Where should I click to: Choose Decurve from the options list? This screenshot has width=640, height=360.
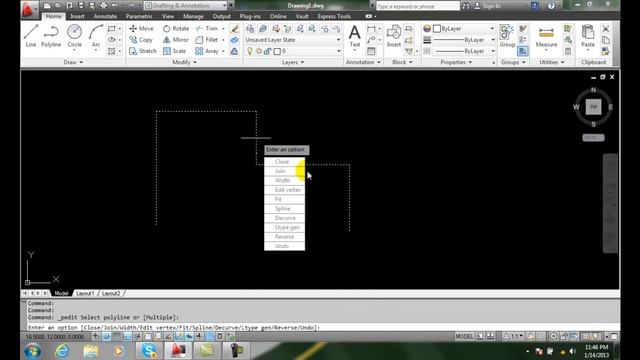pos(284,218)
